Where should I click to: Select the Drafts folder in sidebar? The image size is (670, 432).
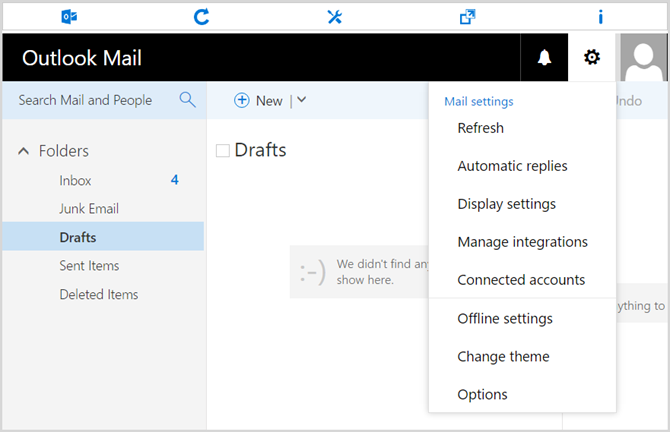click(x=103, y=236)
